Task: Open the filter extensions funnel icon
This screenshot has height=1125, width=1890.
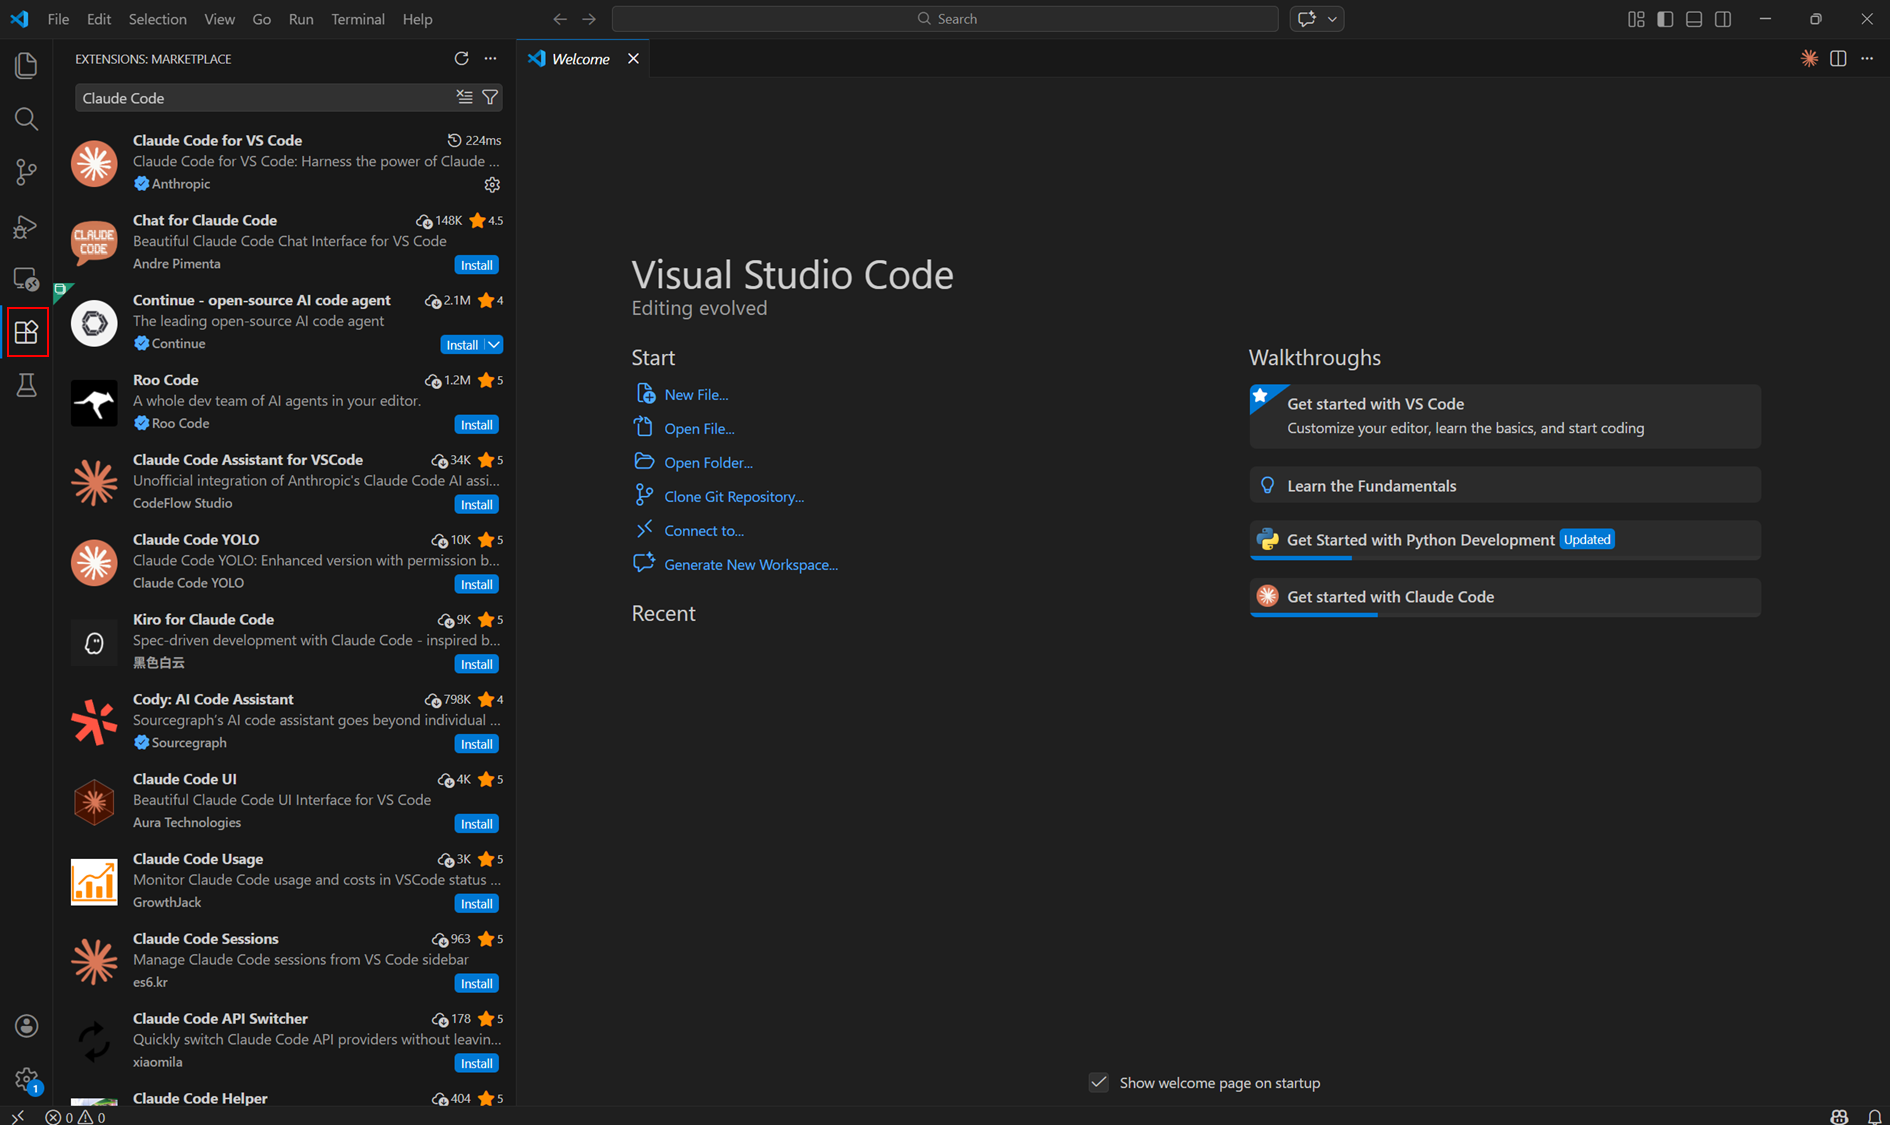Action: [x=490, y=97]
